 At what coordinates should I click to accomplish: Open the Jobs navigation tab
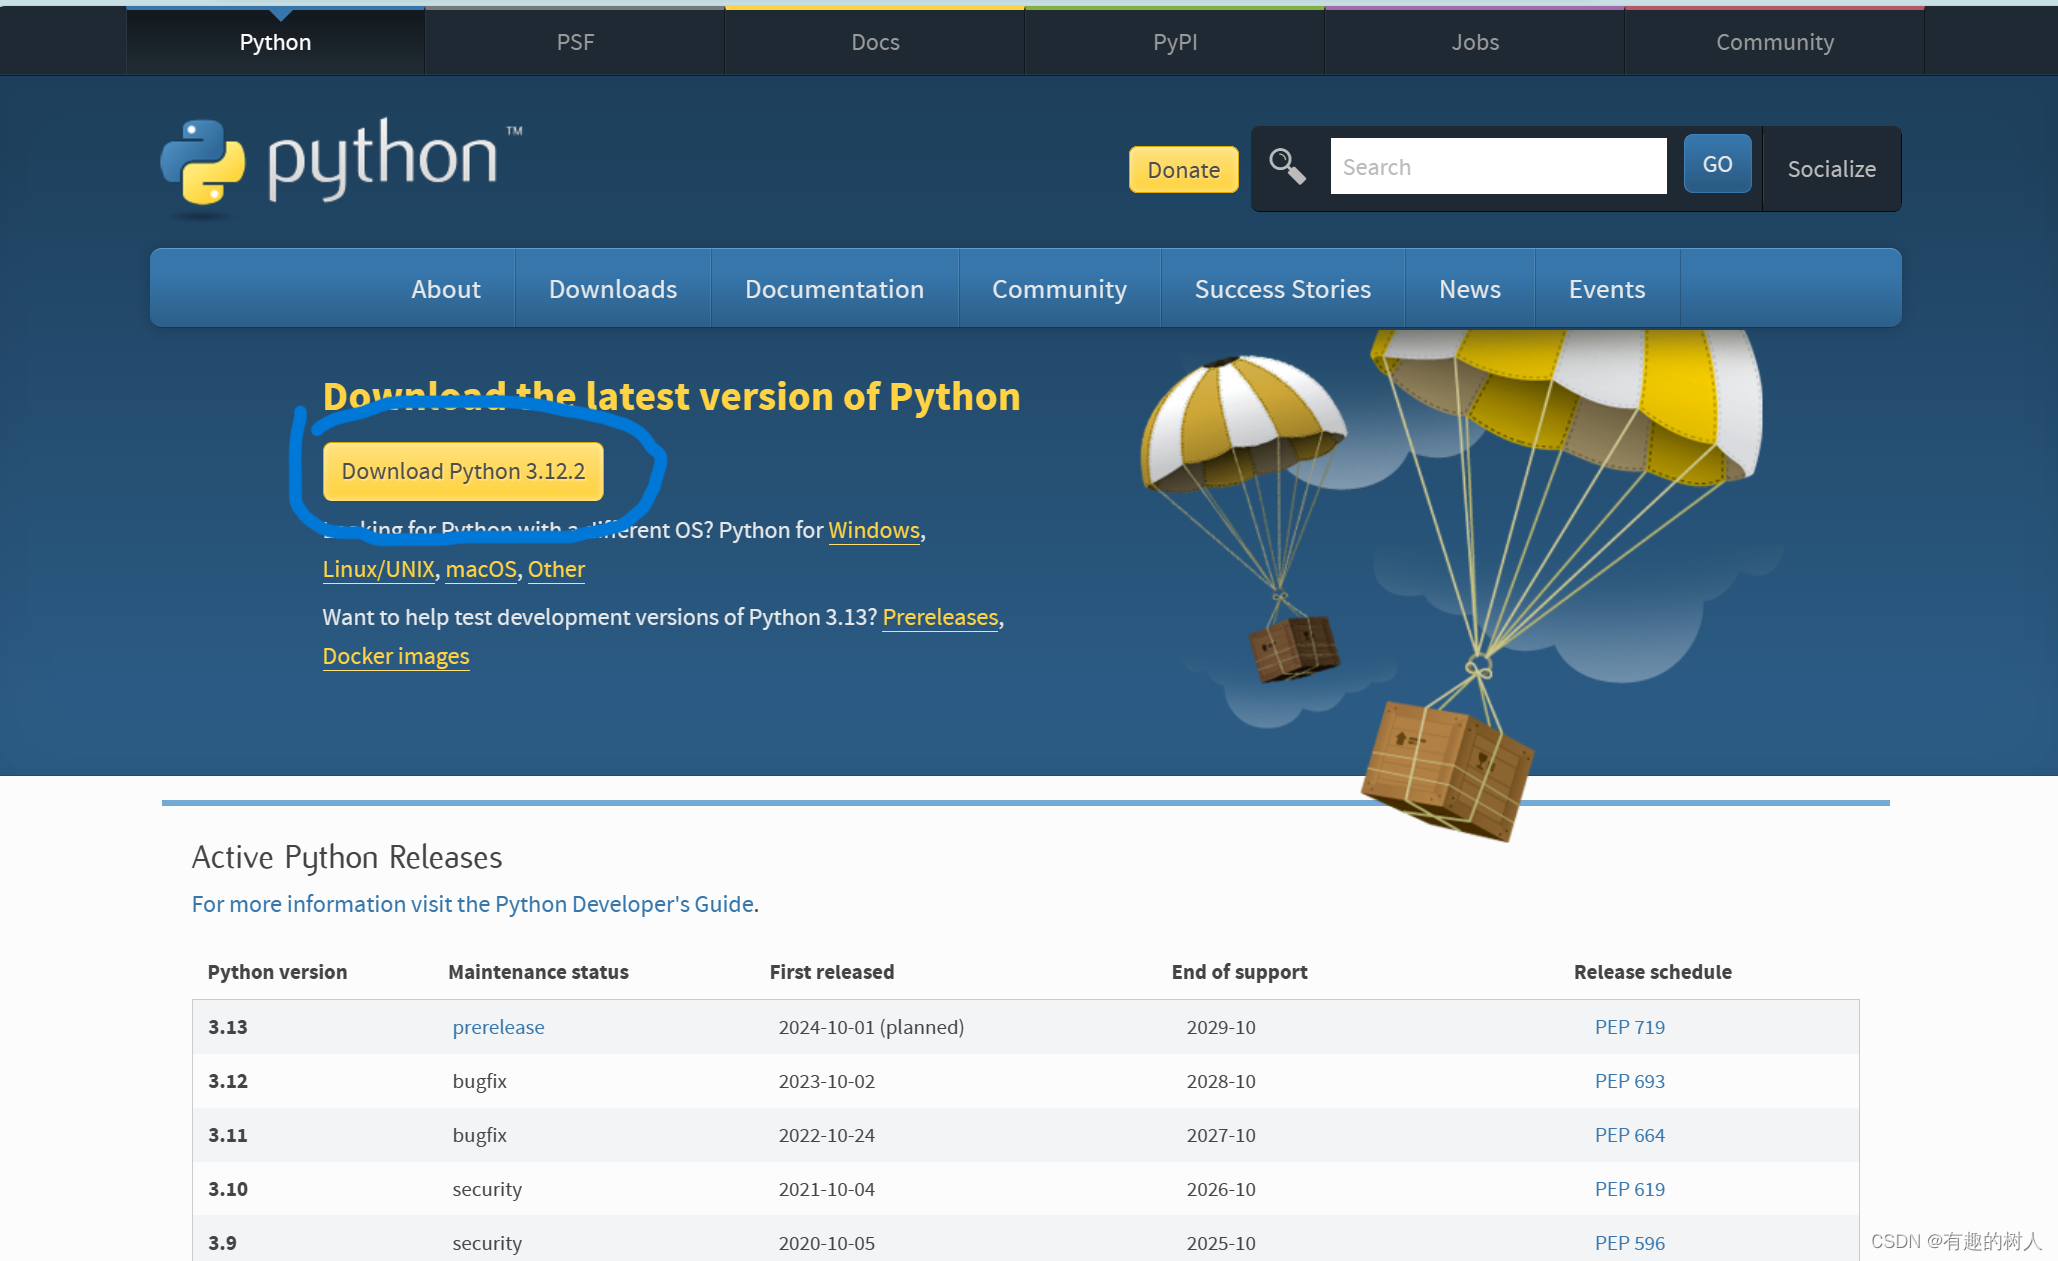click(1473, 40)
